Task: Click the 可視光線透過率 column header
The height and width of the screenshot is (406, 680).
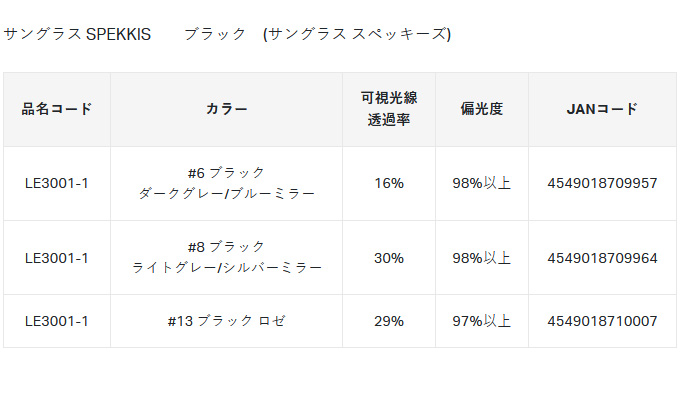Action: point(389,109)
